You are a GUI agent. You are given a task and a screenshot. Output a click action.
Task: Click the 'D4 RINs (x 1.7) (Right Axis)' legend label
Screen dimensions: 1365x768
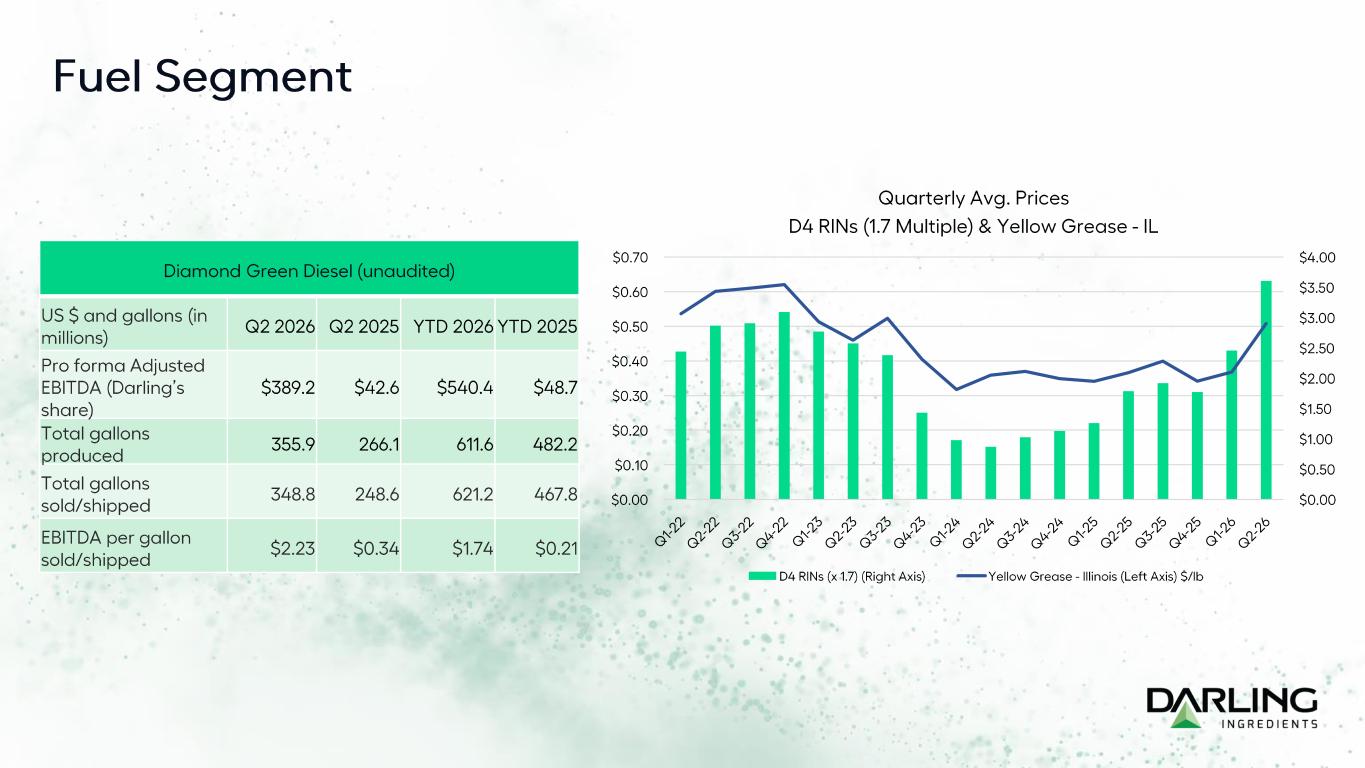[x=854, y=576]
